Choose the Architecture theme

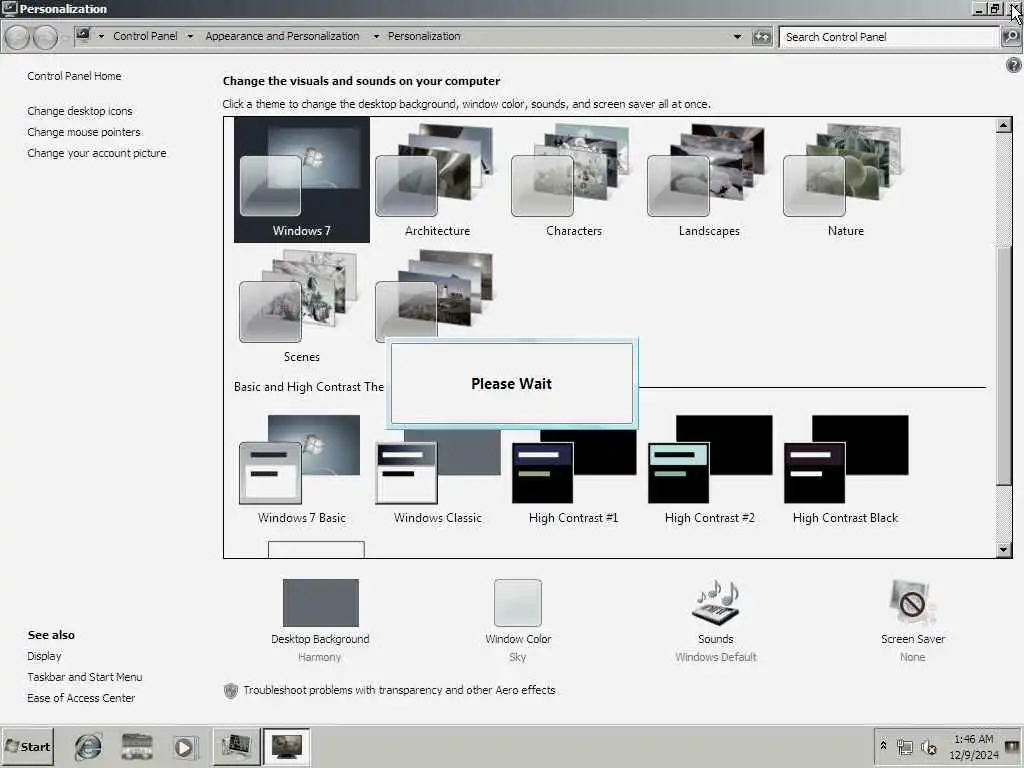pyautogui.click(x=437, y=180)
